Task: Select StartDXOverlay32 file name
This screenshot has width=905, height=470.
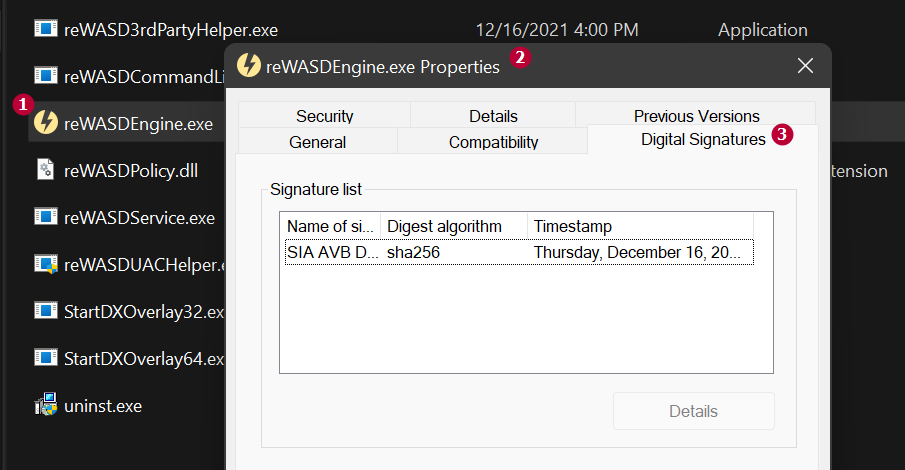Action: 144,312
